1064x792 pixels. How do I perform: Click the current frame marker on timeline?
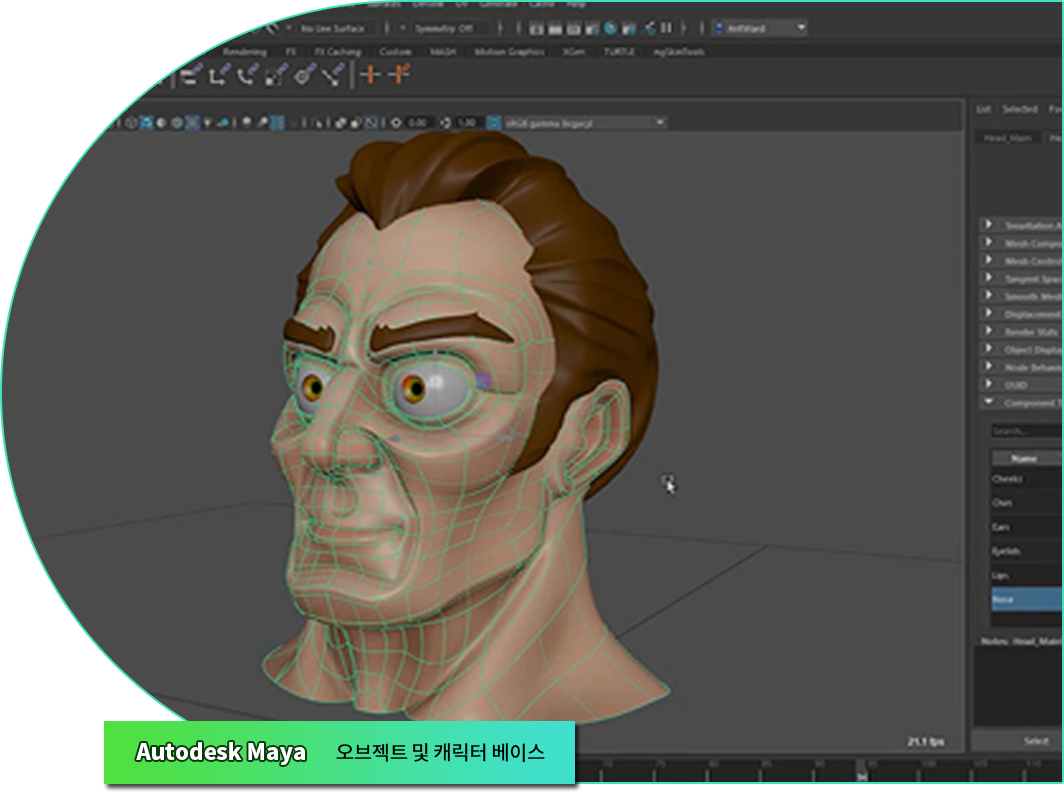[x=862, y=772]
